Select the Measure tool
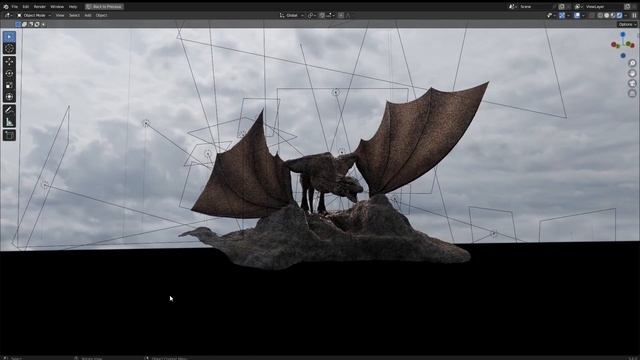Viewport: 640px width, 360px height. pos(9,122)
